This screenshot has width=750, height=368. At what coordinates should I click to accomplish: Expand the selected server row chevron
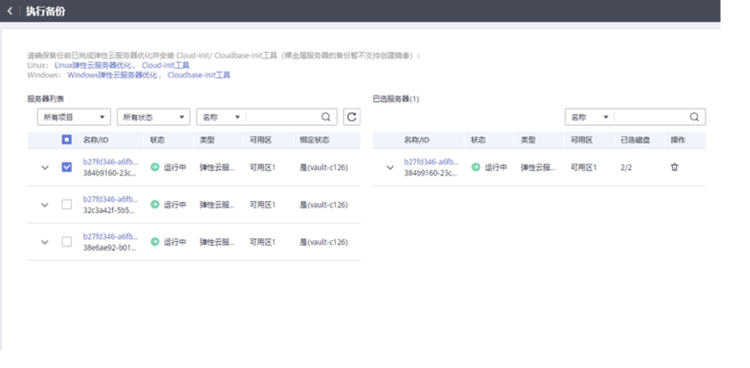(x=390, y=167)
